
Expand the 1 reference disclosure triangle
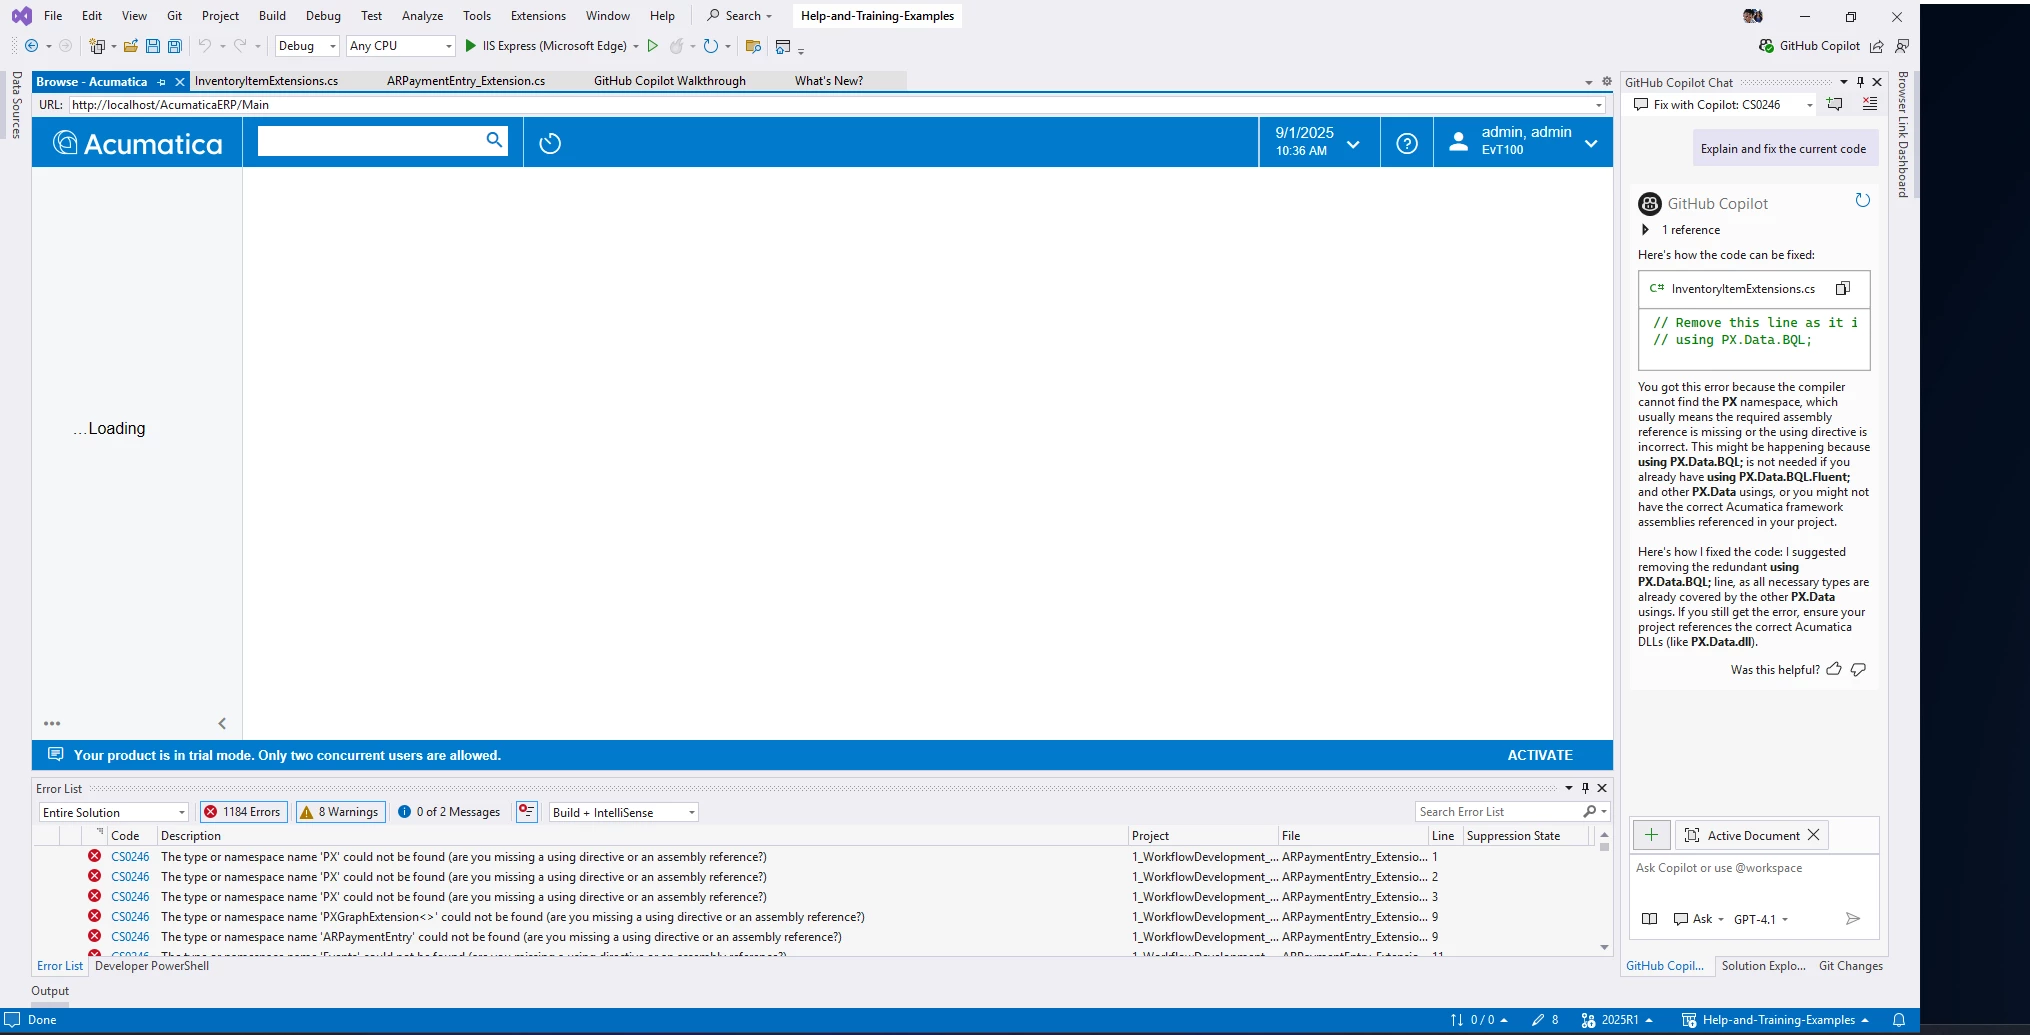click(1645, 230)
